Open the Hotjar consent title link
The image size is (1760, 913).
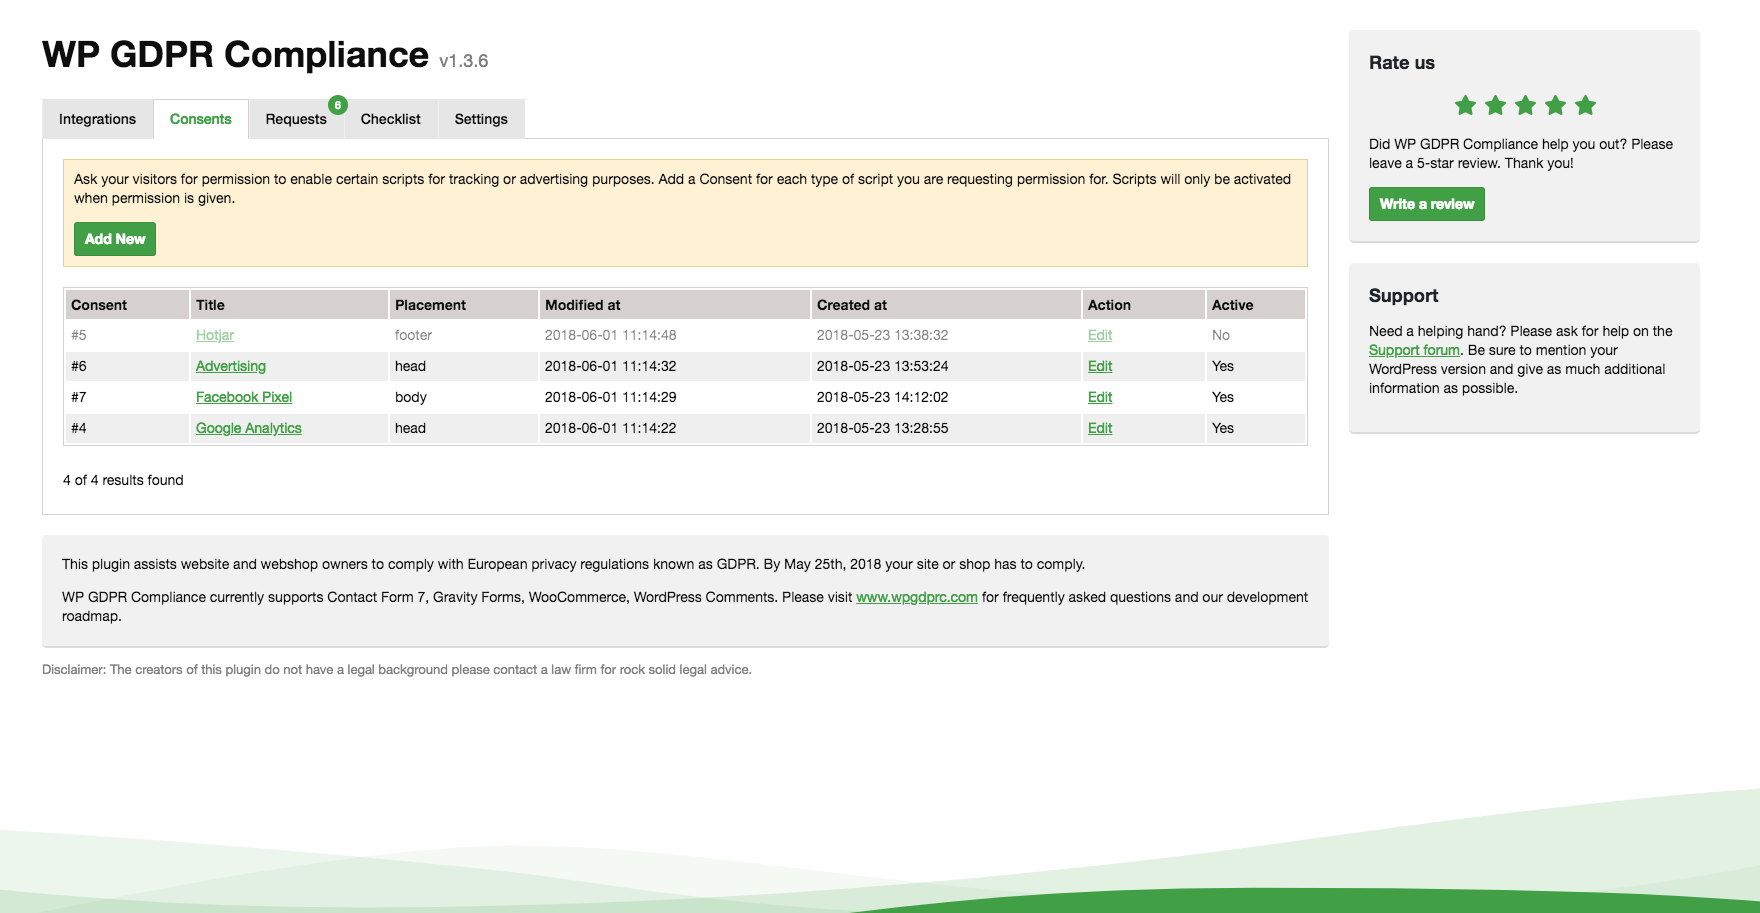click(215, 335)
